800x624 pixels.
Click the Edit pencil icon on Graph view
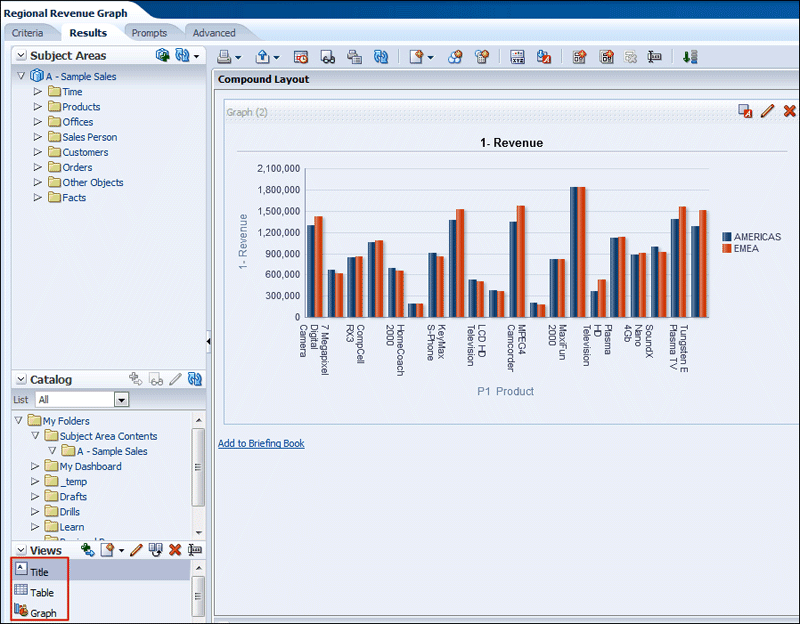tap(768, 111)
